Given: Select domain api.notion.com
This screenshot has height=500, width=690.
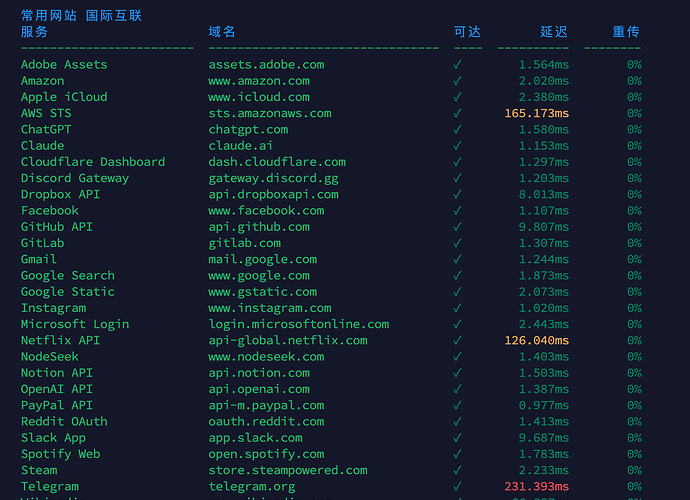Looking at the screenshot, I should (x=259, y=373).
